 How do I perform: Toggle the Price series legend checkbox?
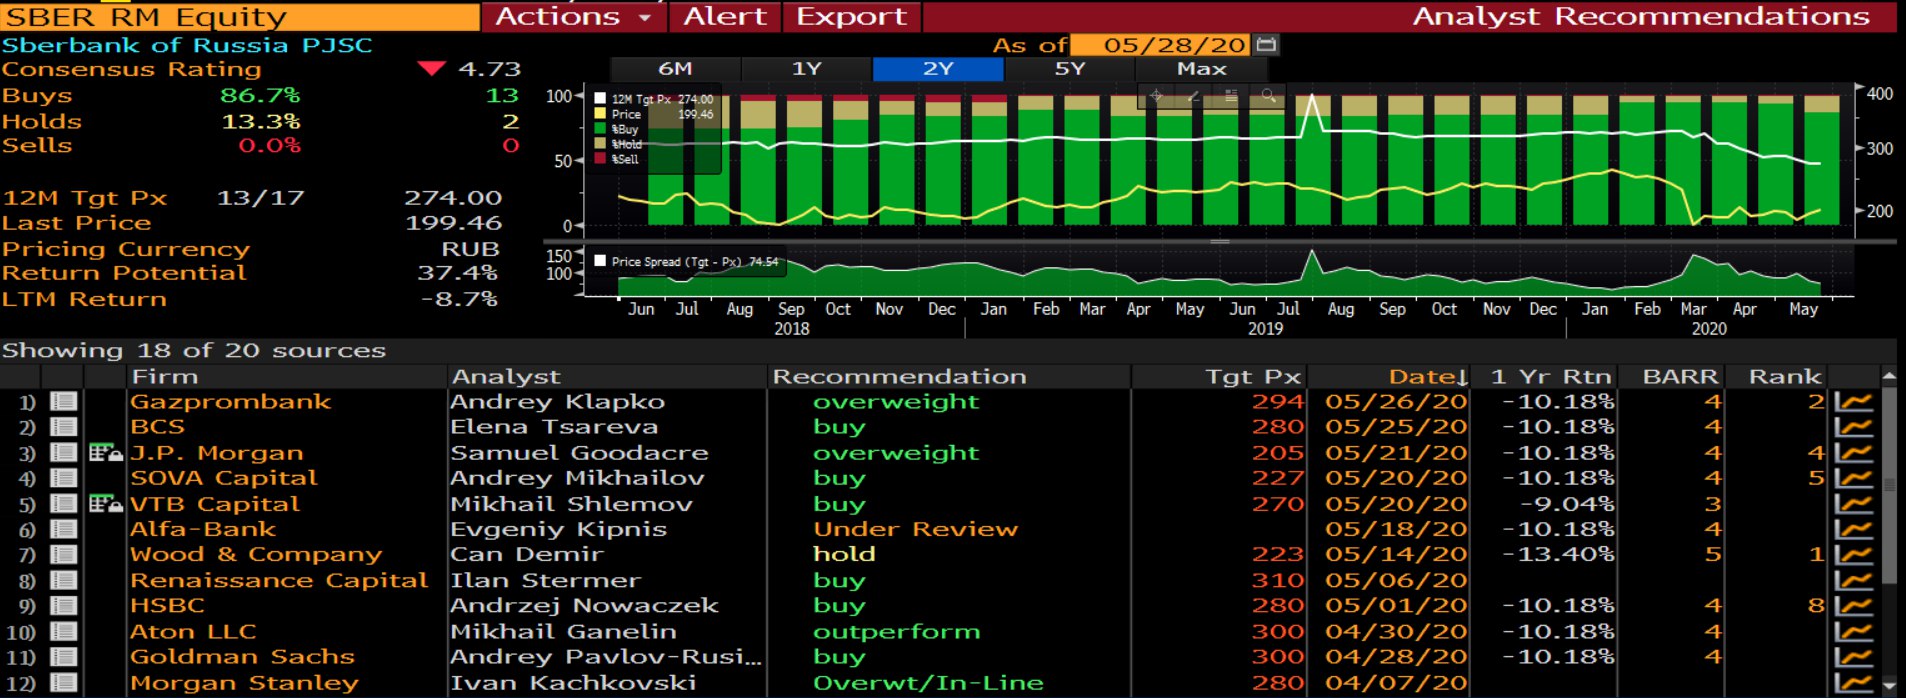pos(600,114)
